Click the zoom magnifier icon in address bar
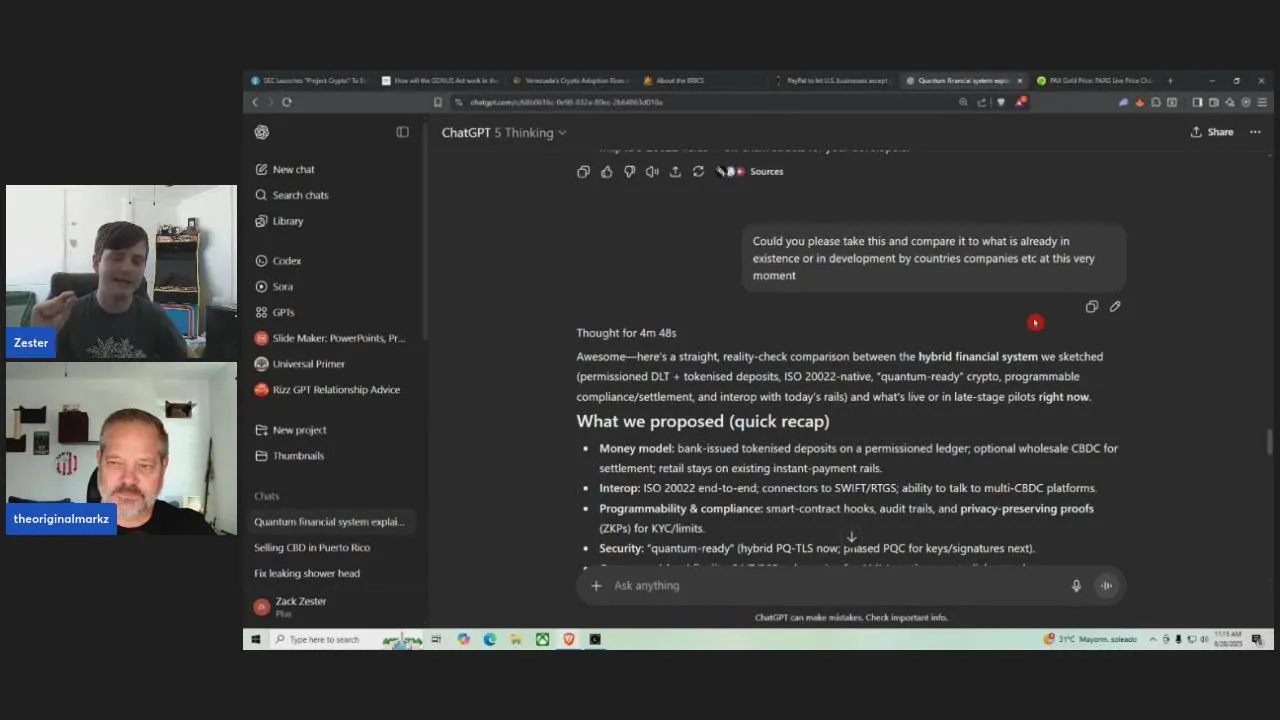The height and width of the screenshot is (720, 1280). click(963, 102)
